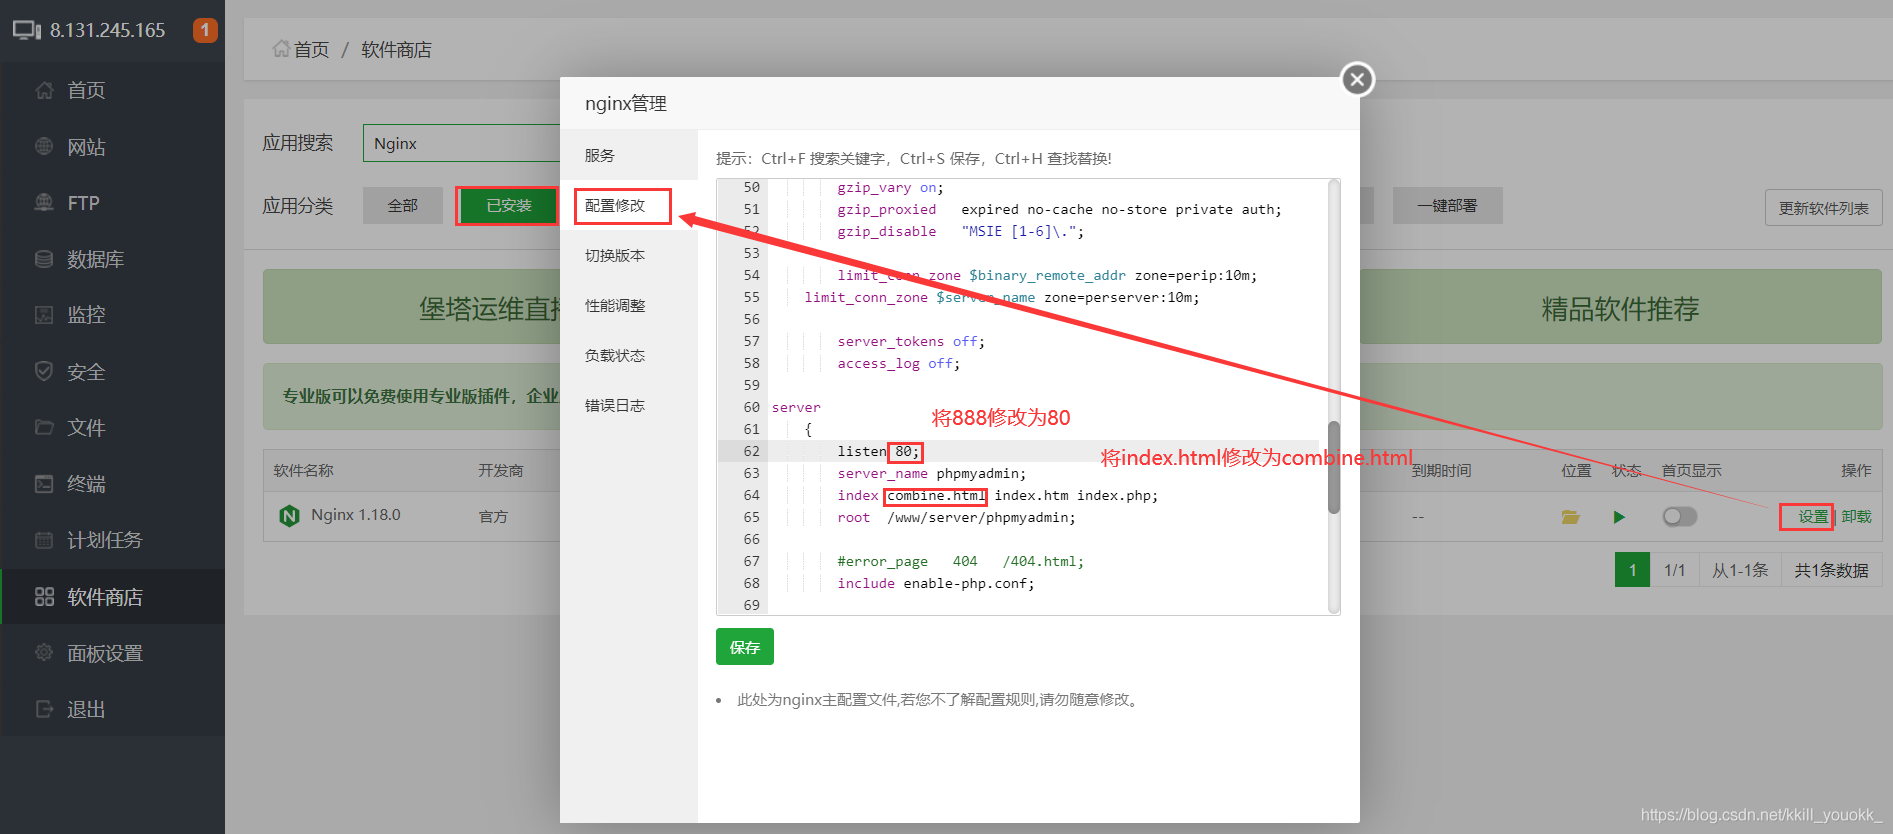Select the 已安装 category button
This screenshot has width=1893, height=834.
pos(509,205)
